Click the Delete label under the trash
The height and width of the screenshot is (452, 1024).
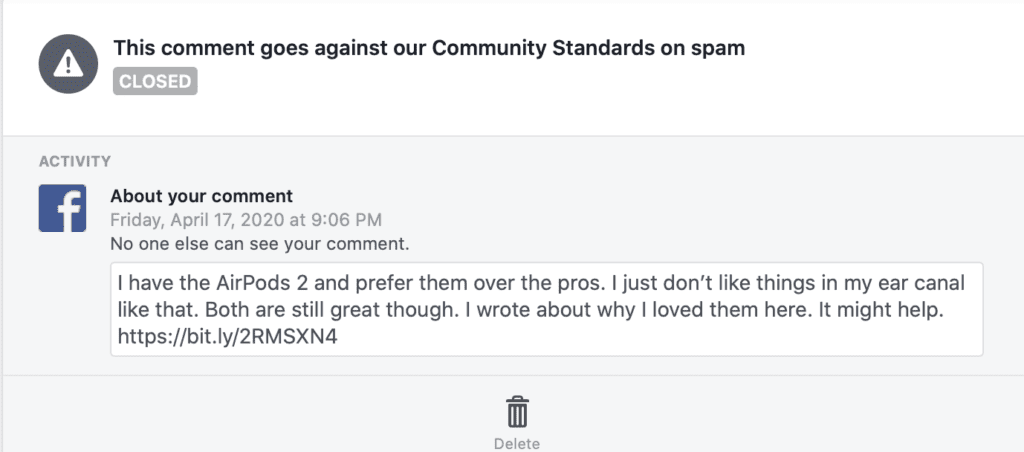[x=517, y=443]
